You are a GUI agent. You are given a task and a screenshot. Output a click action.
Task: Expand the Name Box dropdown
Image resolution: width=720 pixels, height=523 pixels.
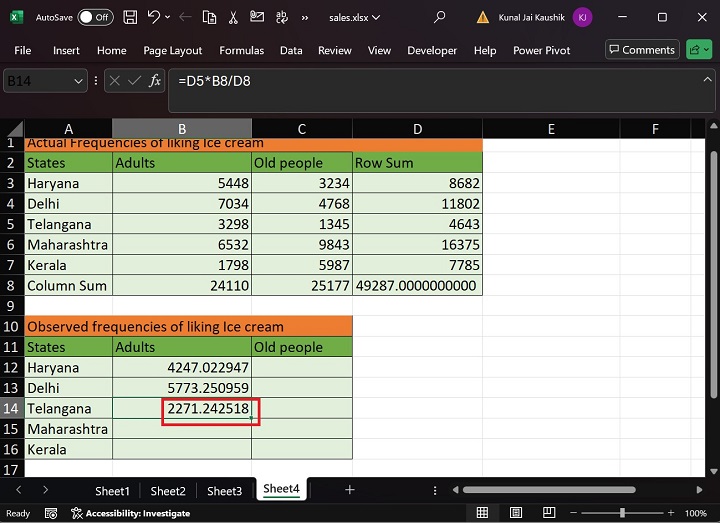(79, 81)
